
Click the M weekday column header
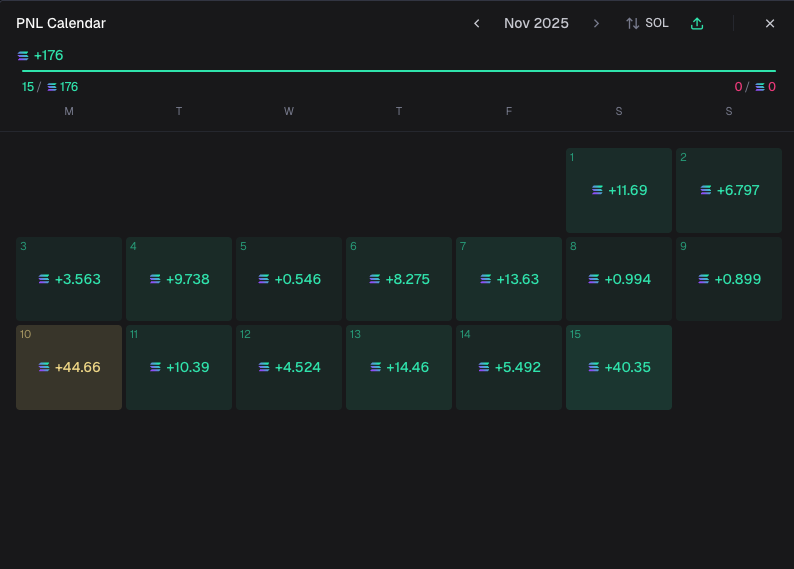click(x=69, y=111)
